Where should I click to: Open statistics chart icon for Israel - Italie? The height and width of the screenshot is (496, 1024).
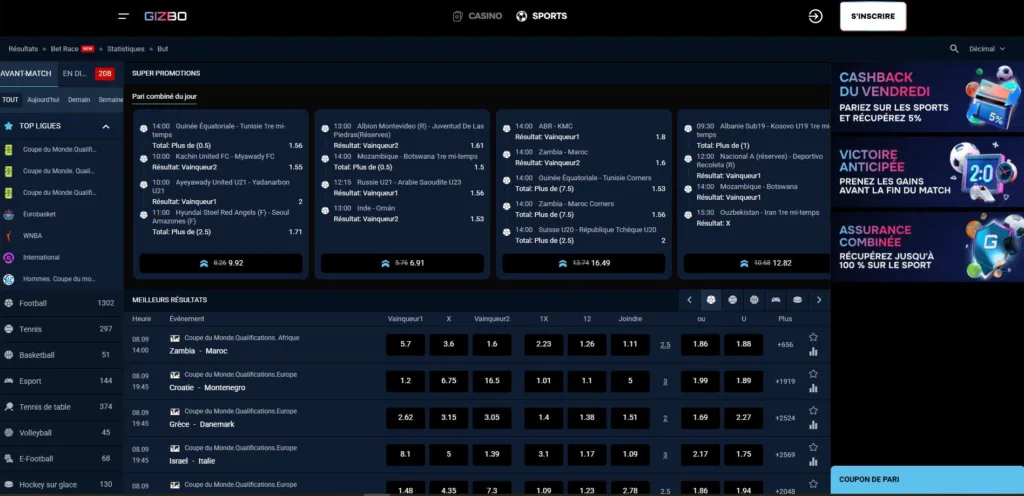[x=813, y=463]
